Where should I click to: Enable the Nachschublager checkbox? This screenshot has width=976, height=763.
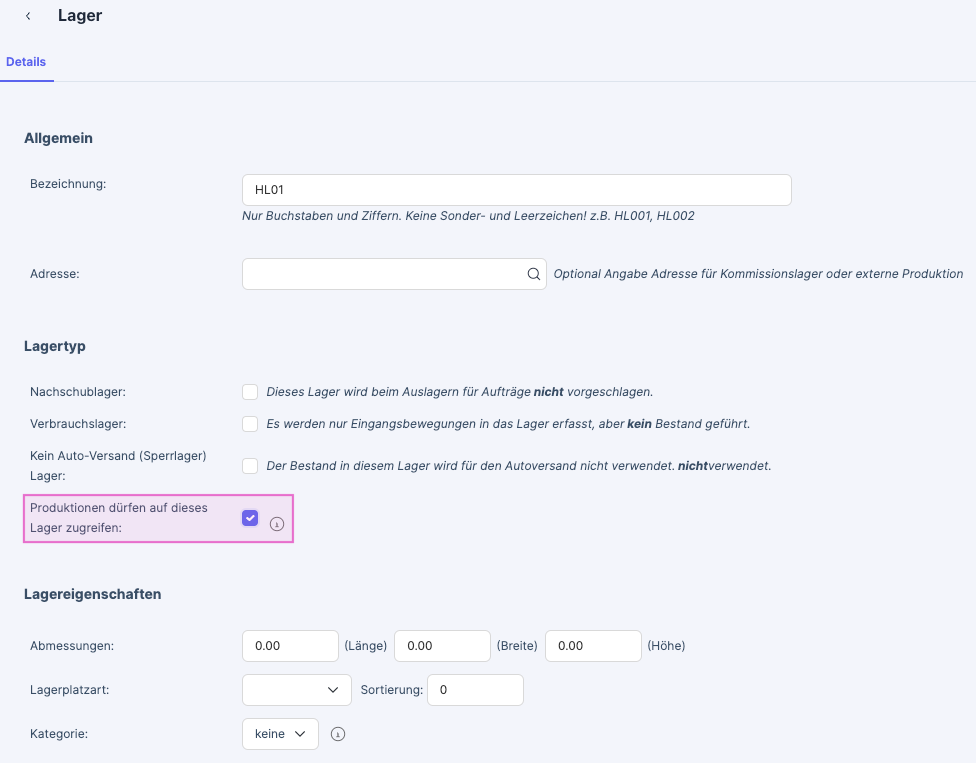250,392
